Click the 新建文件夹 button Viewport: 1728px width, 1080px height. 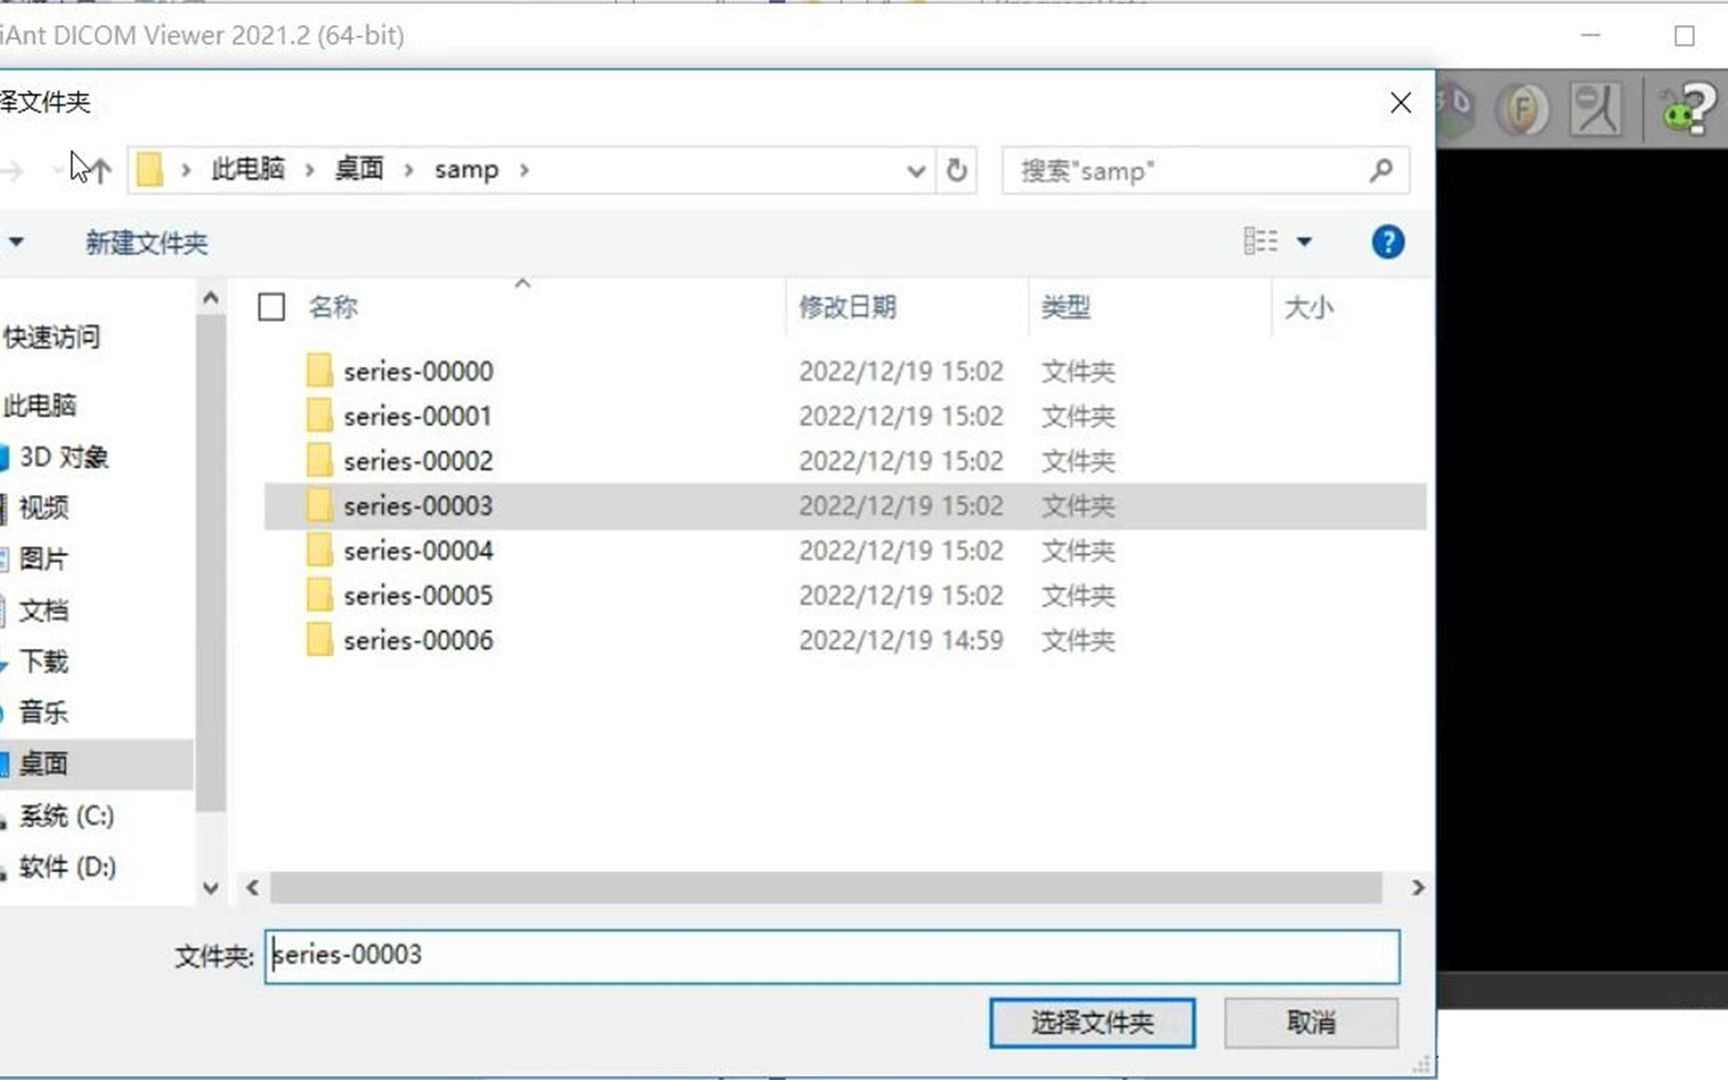(147, 243)
